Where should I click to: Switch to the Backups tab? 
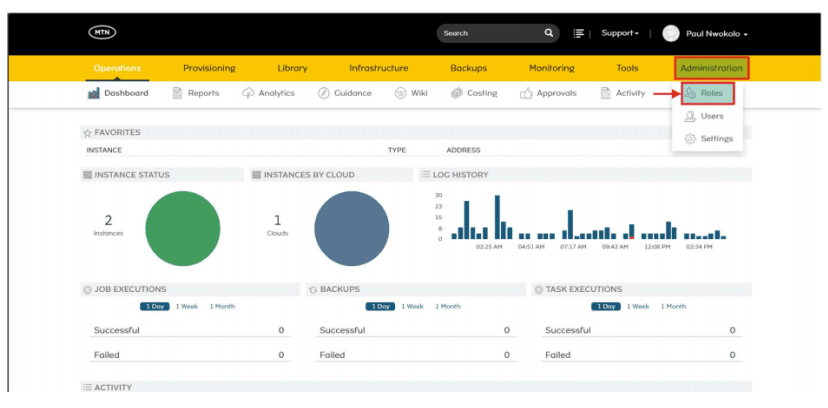click(x=468, y=68)
